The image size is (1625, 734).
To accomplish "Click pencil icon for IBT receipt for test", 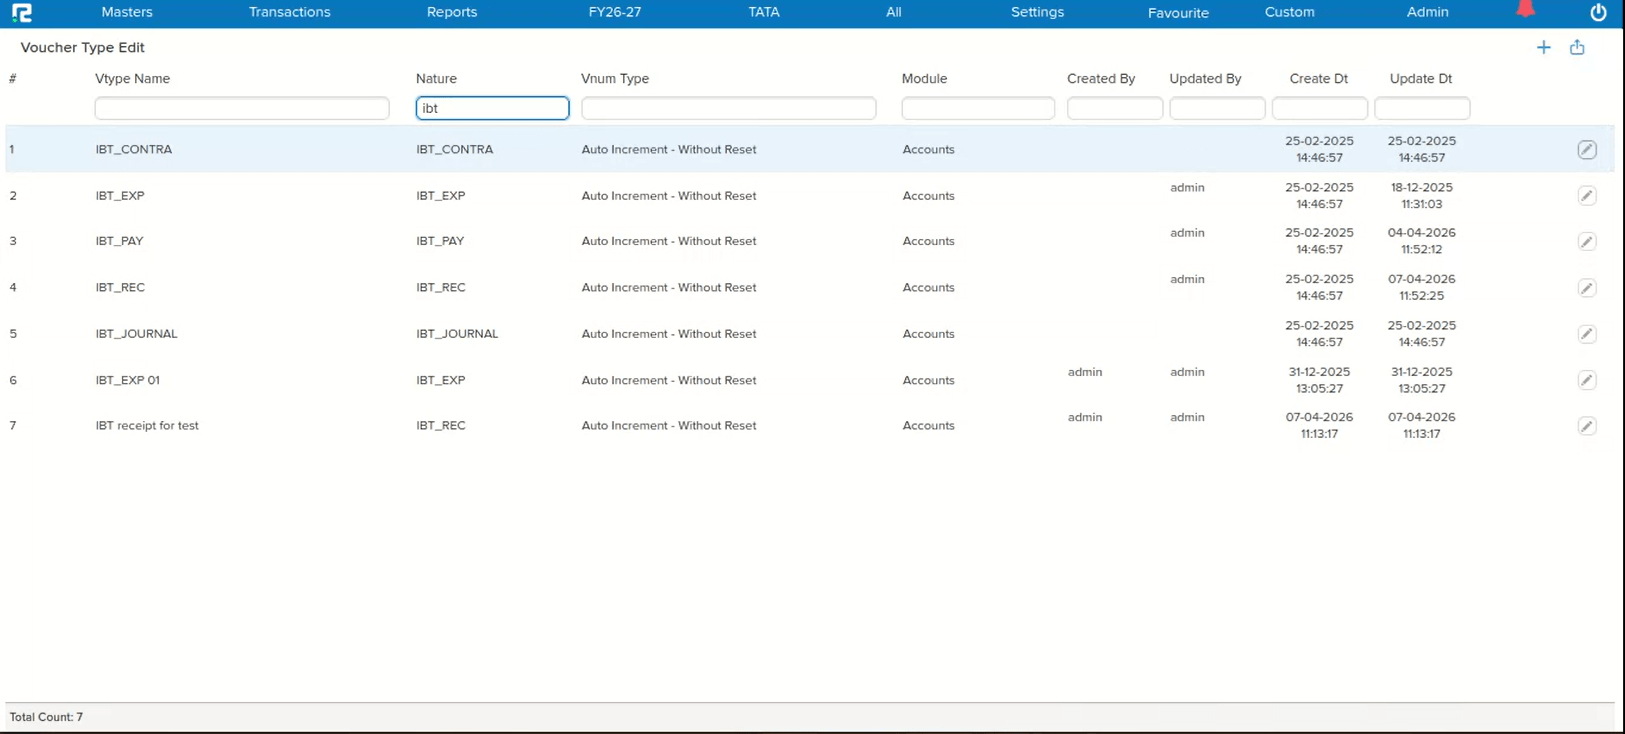I will coord(1586,426).
